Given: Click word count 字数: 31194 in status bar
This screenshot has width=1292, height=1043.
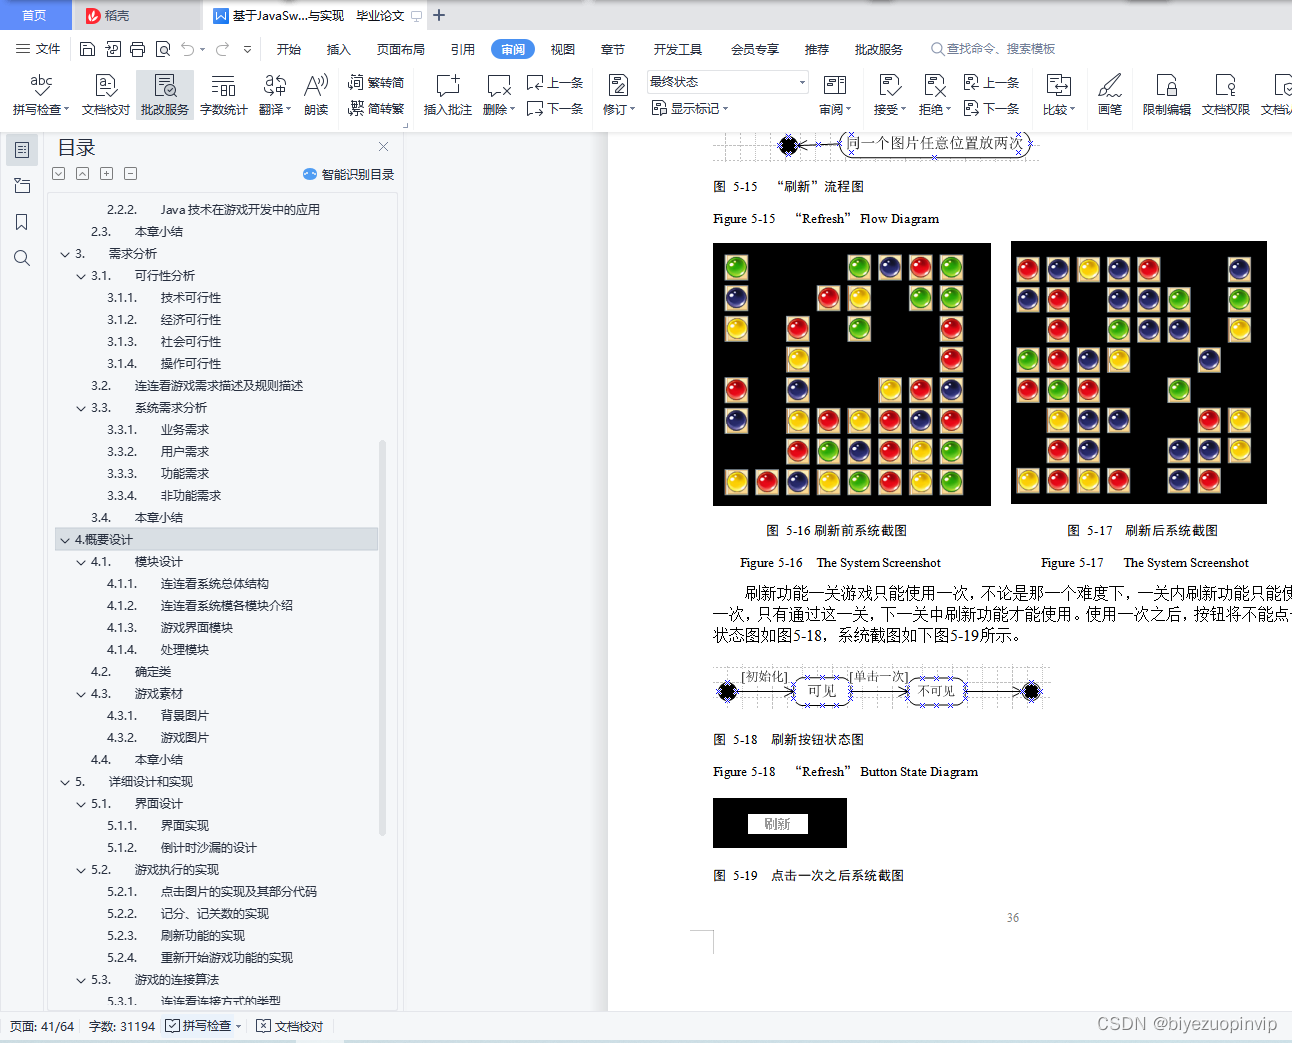Looking at the screenshot, I should point(122,1026).
